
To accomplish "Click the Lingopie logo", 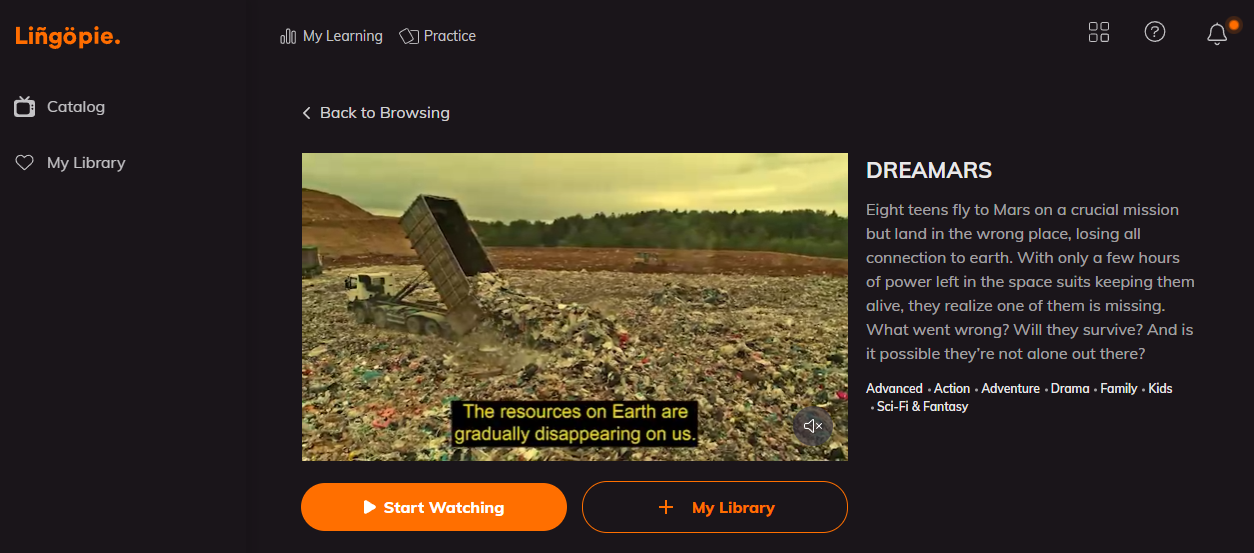I will [67, 37].
